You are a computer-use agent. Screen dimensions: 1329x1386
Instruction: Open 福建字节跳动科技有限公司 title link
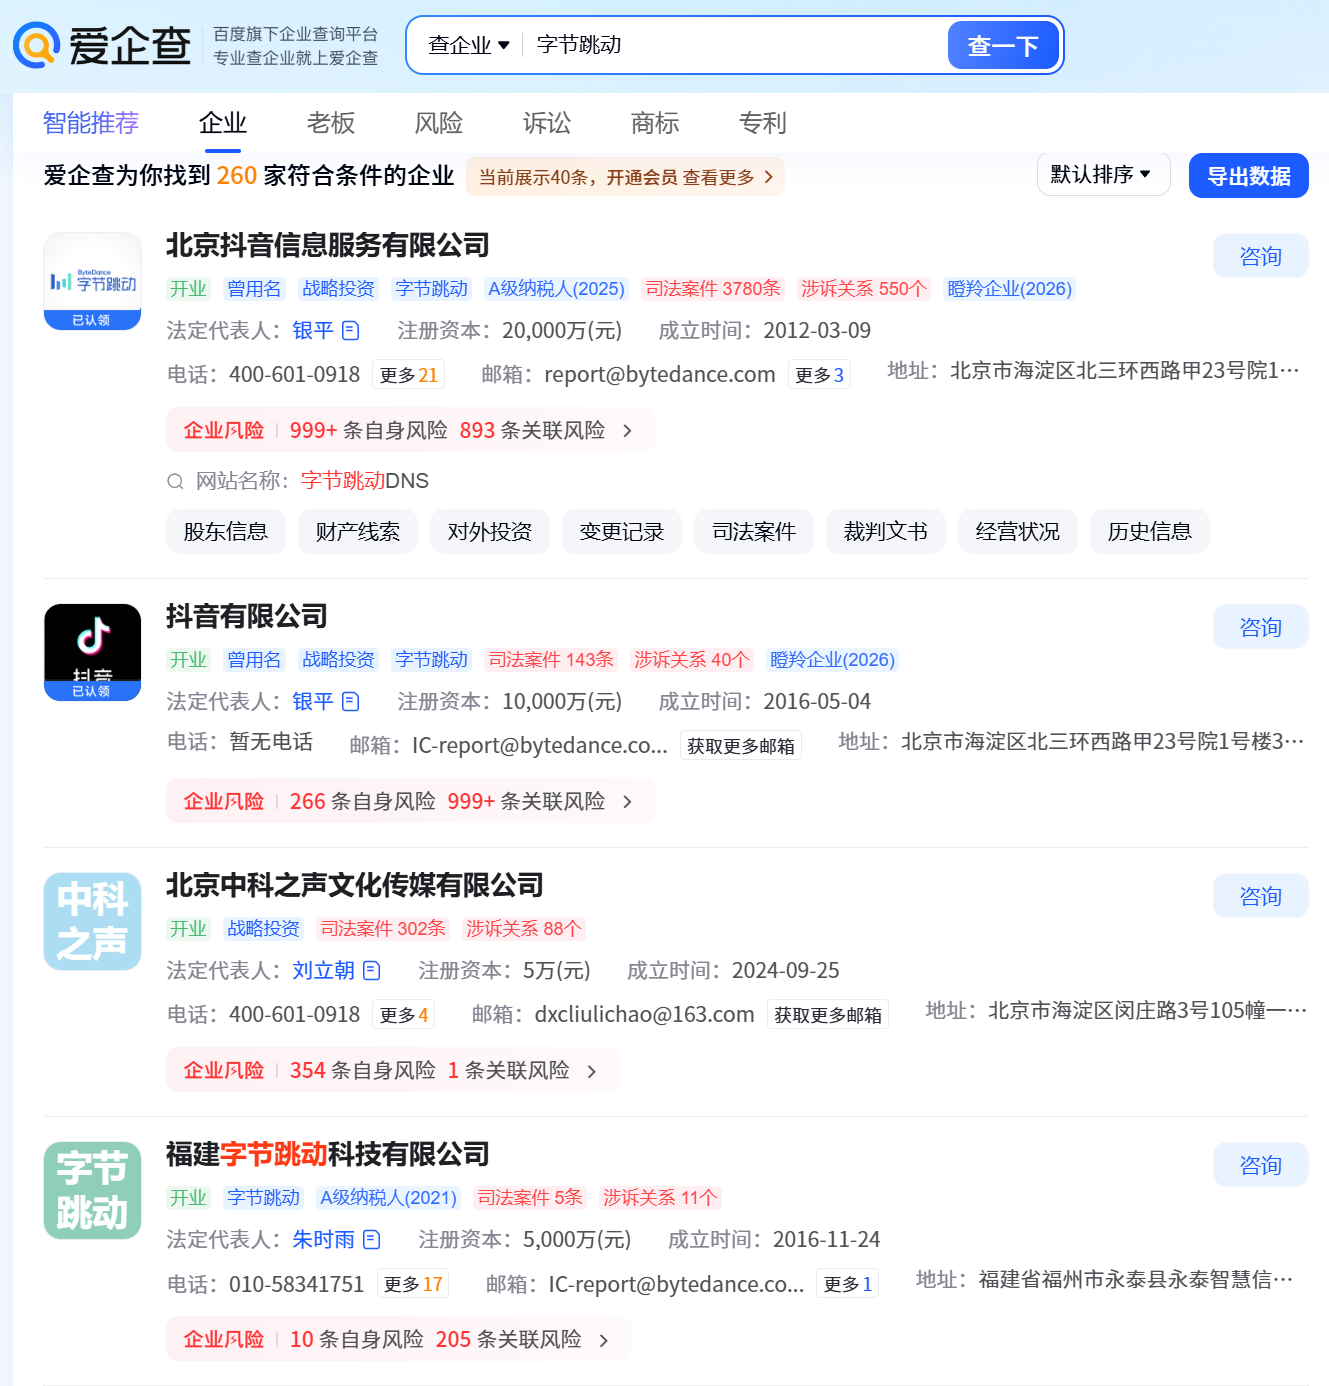click(x=328, y=1154)
